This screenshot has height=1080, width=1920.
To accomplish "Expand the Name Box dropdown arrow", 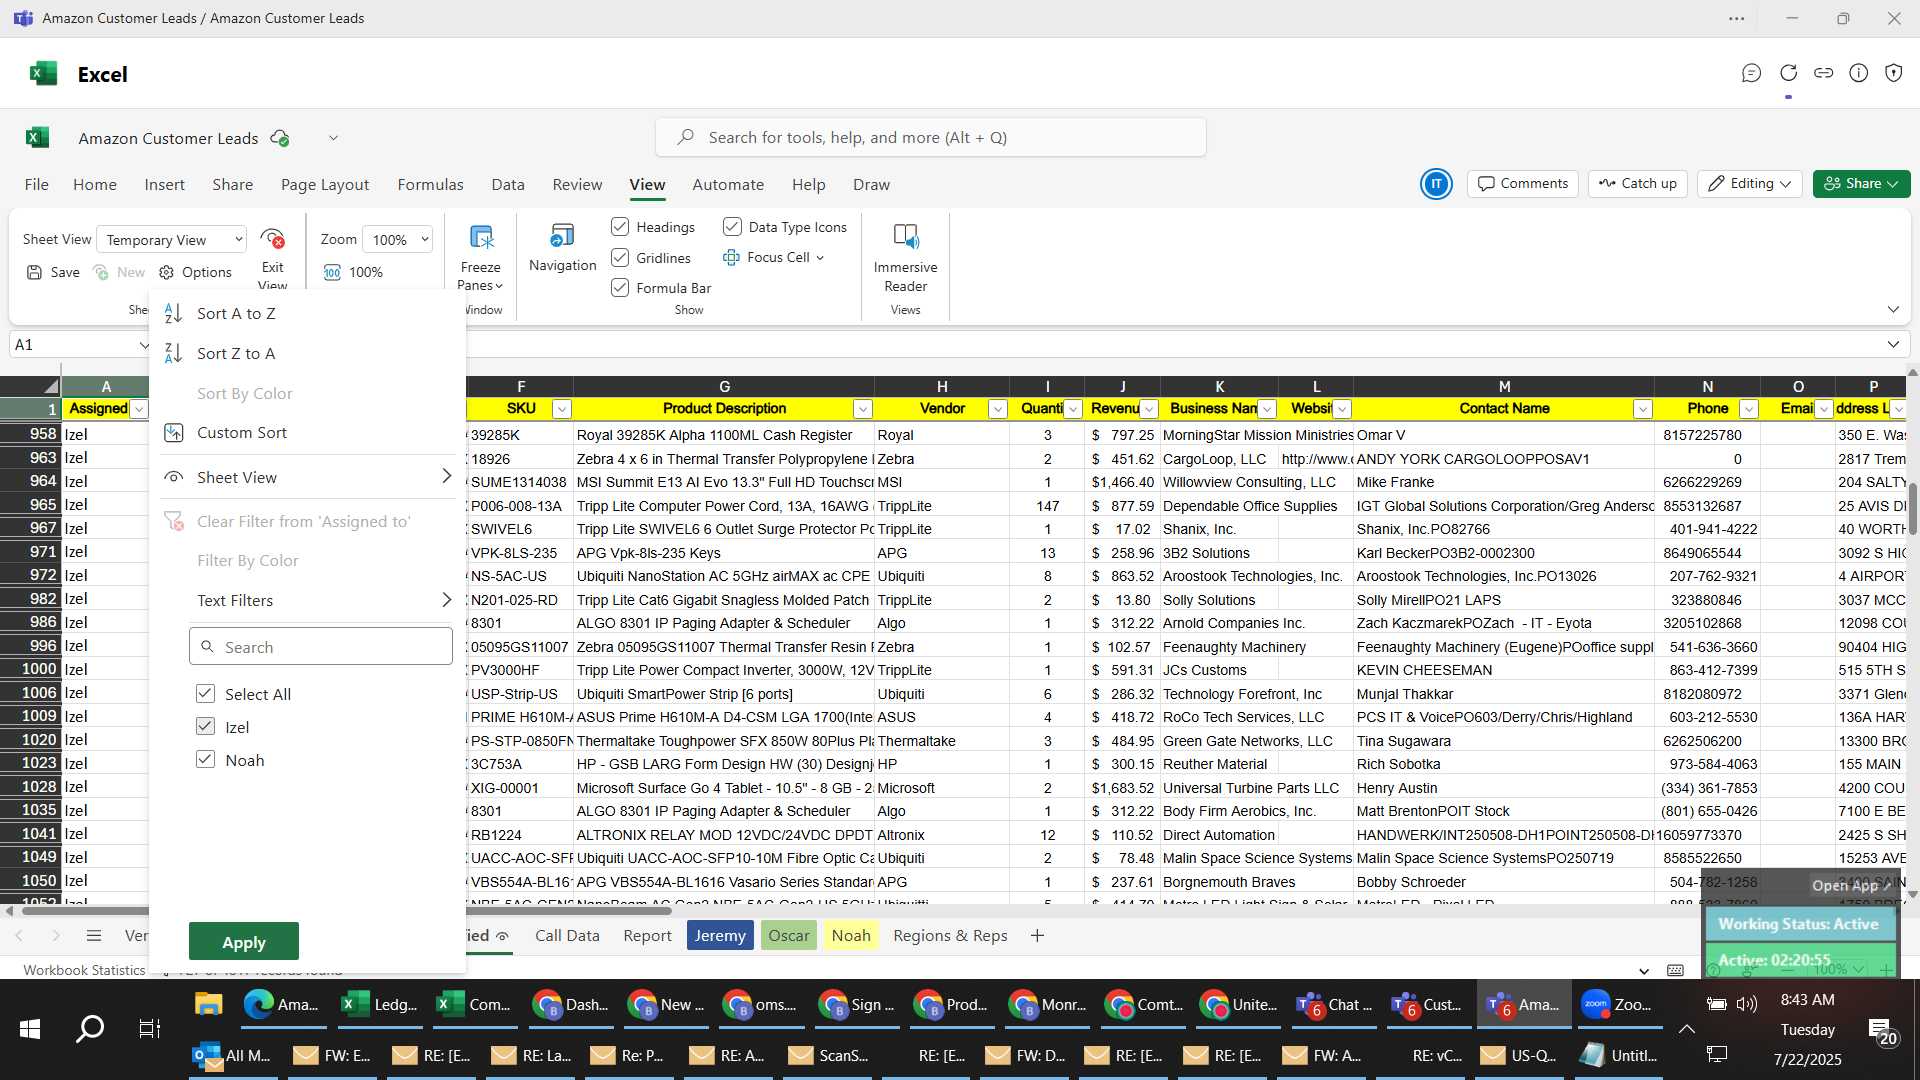I will pyautogui.click(x=144, y=345).
